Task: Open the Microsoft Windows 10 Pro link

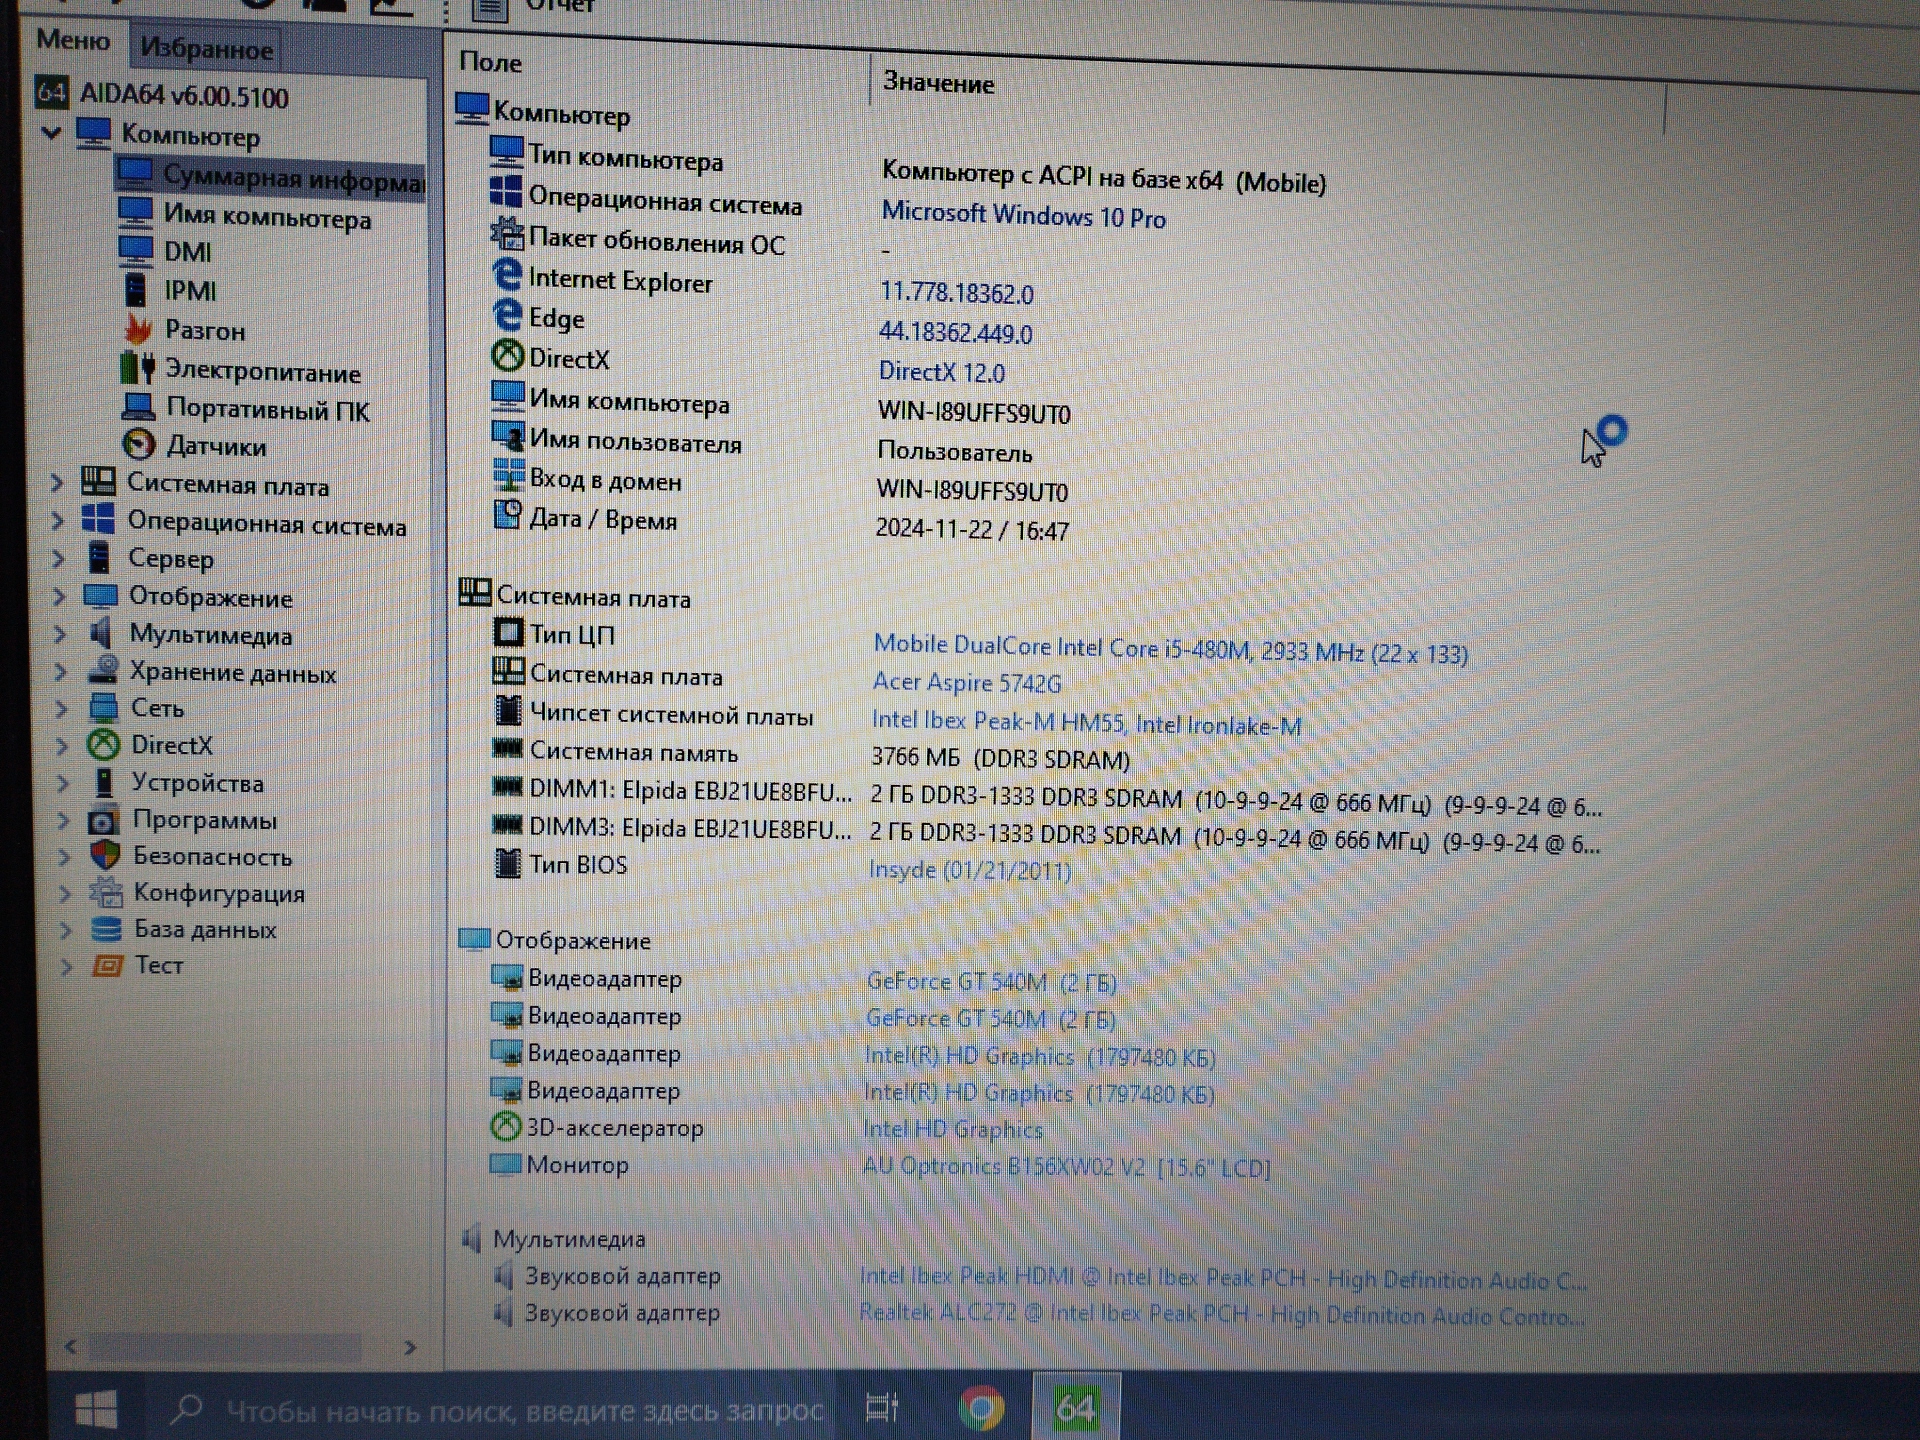Action: coord(1023,215)
